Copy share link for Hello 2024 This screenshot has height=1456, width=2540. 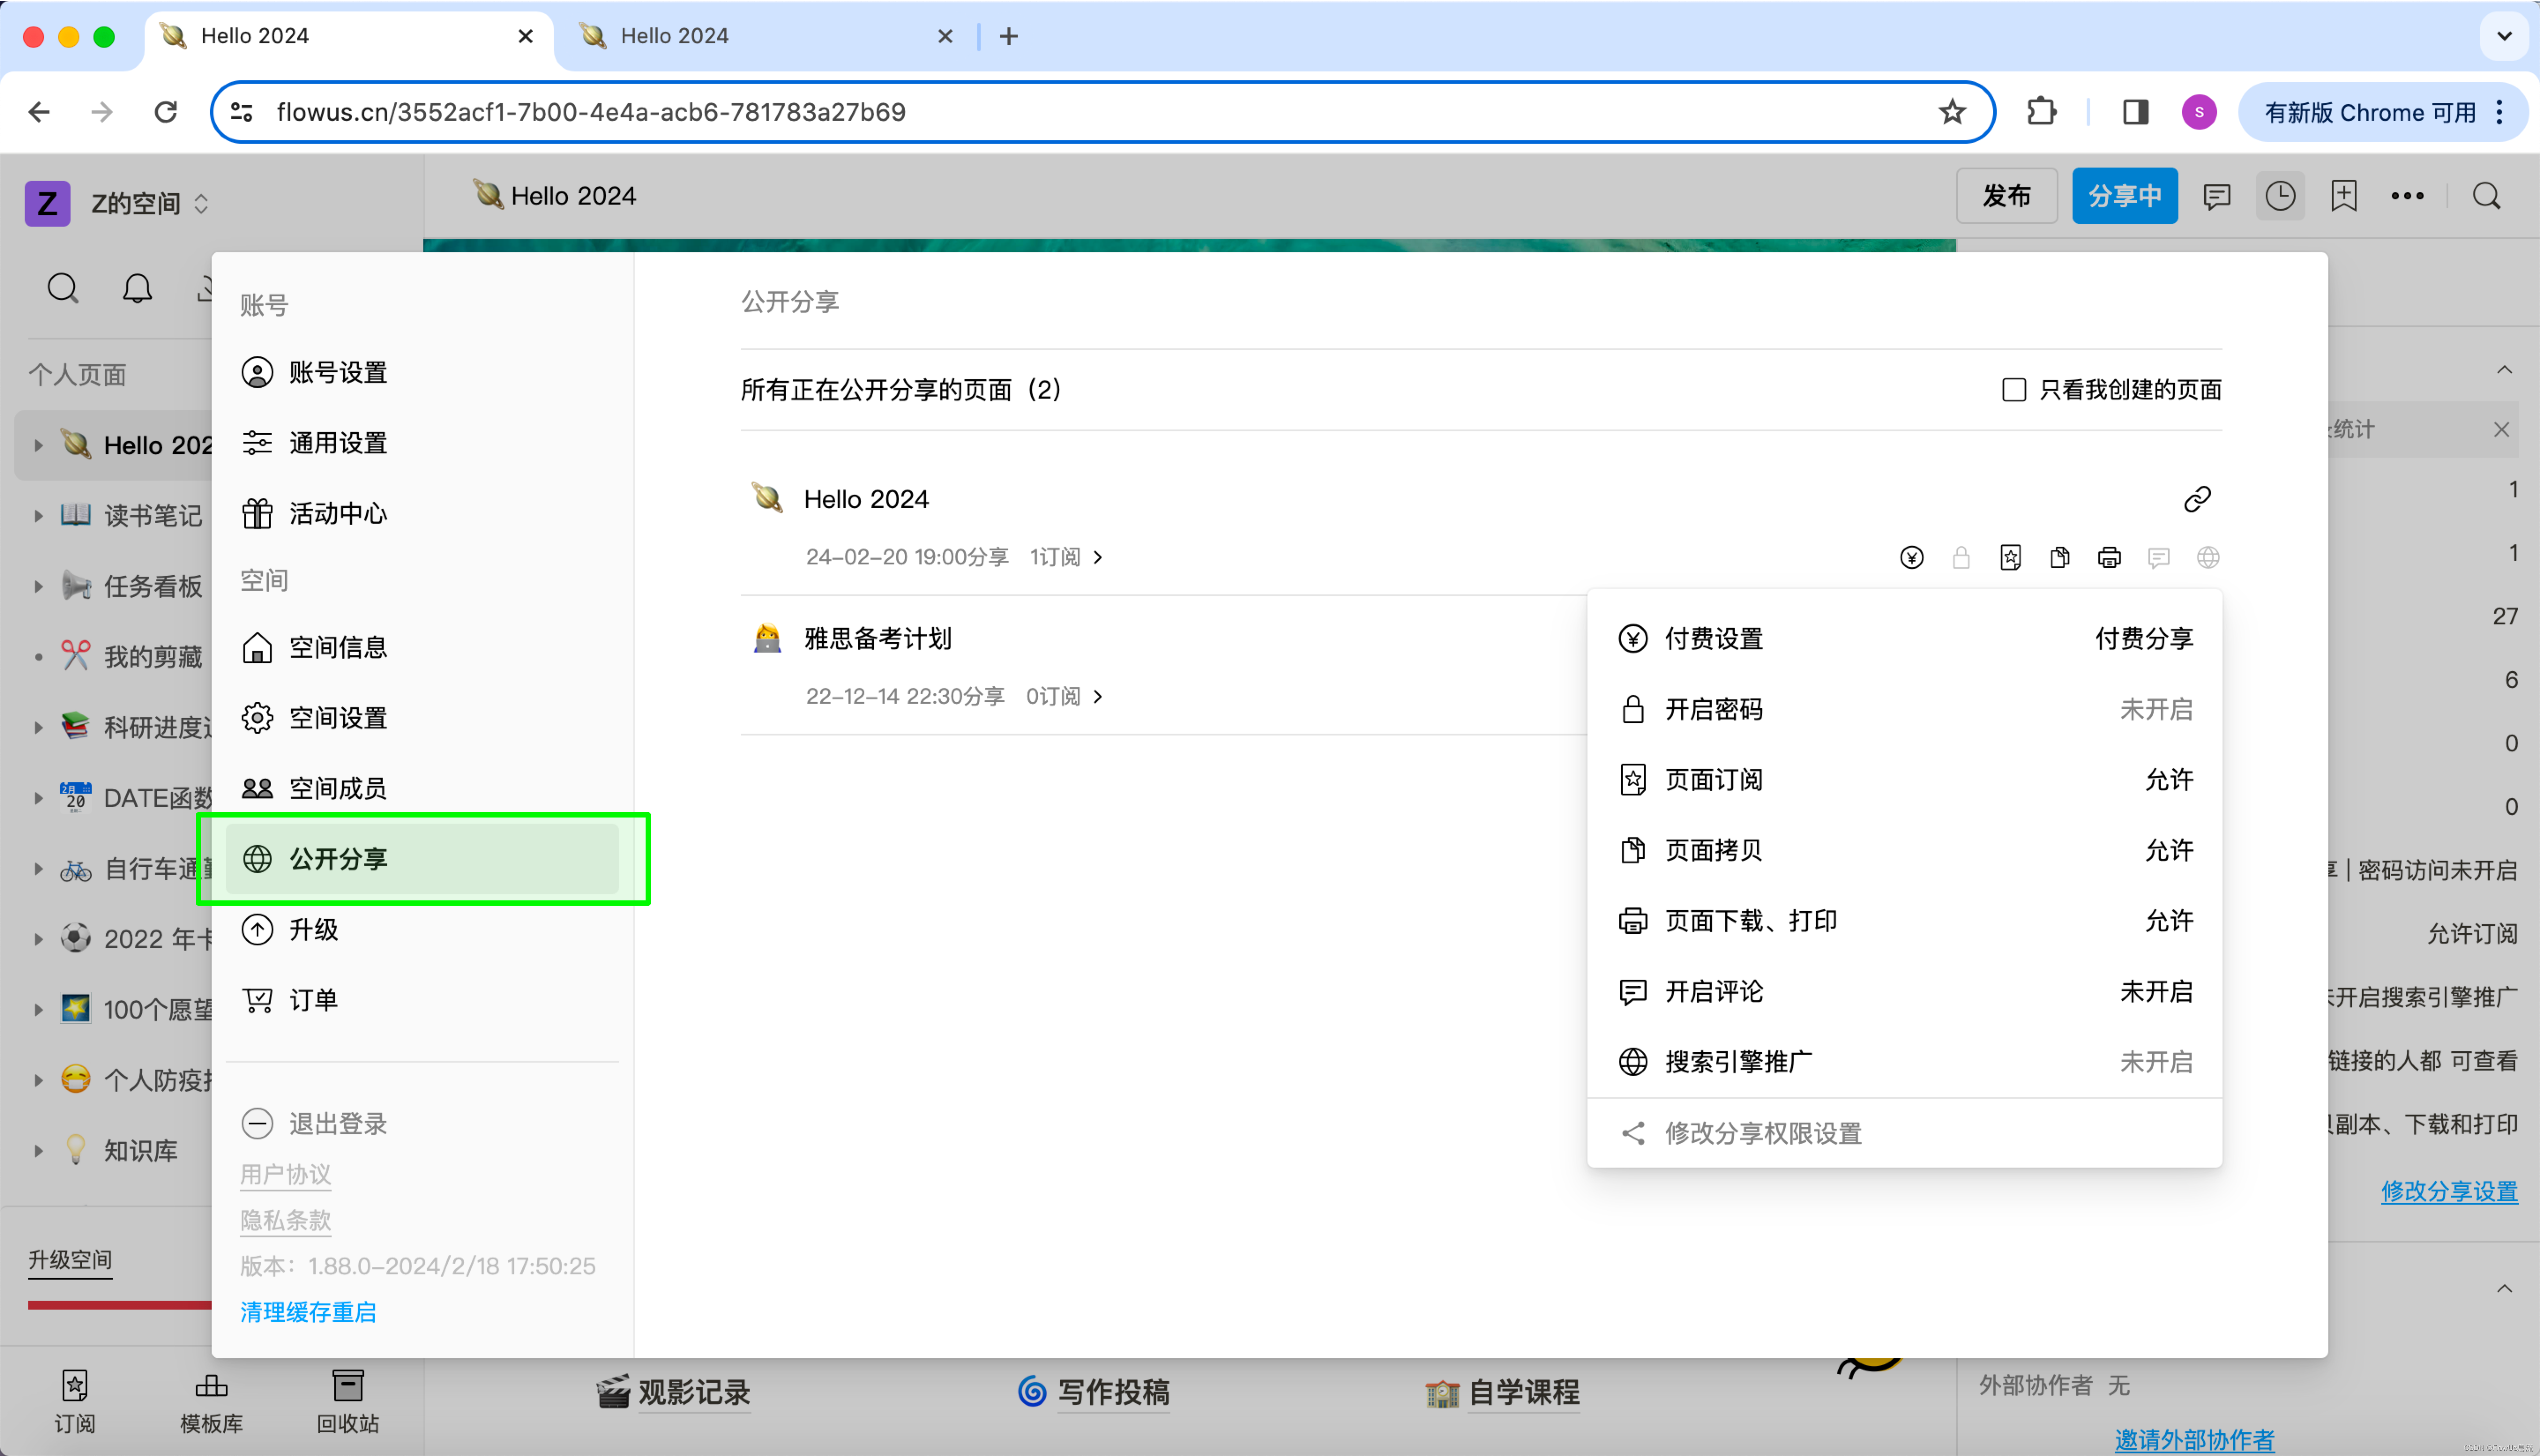pos(2196,499)
